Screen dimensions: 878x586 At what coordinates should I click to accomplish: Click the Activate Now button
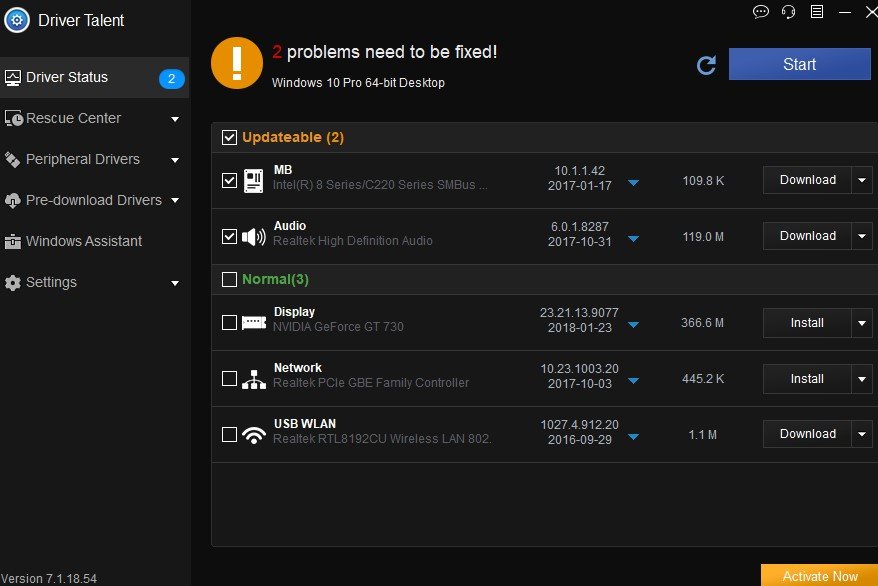tap(819, 575)
